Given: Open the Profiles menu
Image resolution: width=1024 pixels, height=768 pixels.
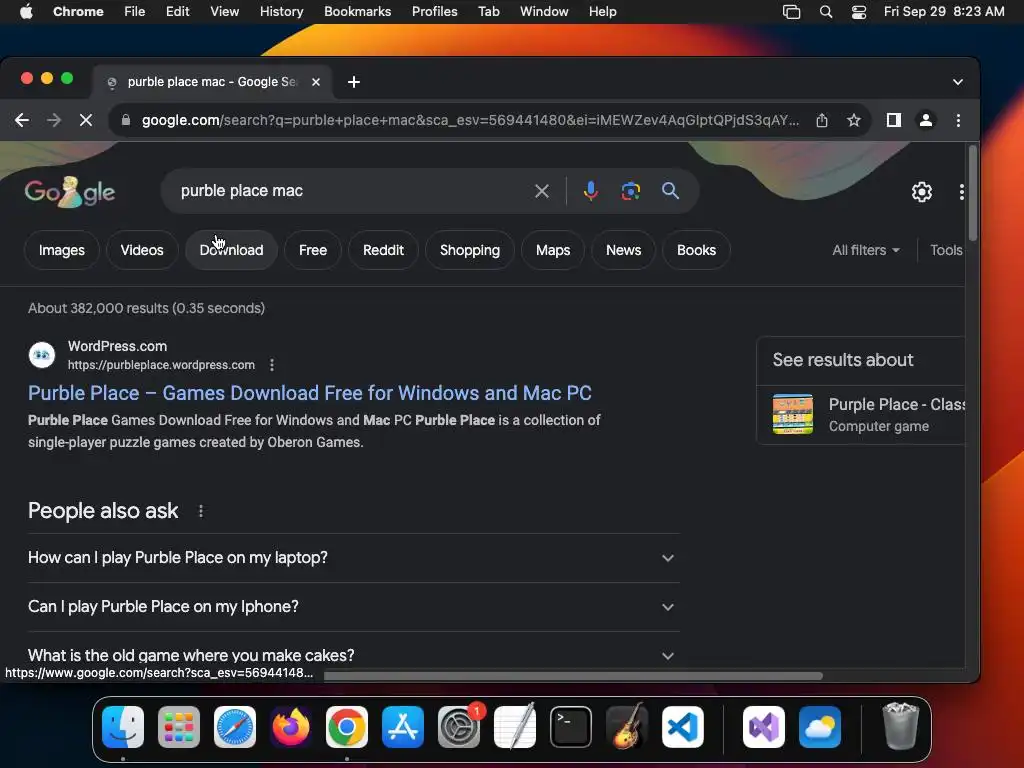Looking at the screenshot, I should pos(434,11).
